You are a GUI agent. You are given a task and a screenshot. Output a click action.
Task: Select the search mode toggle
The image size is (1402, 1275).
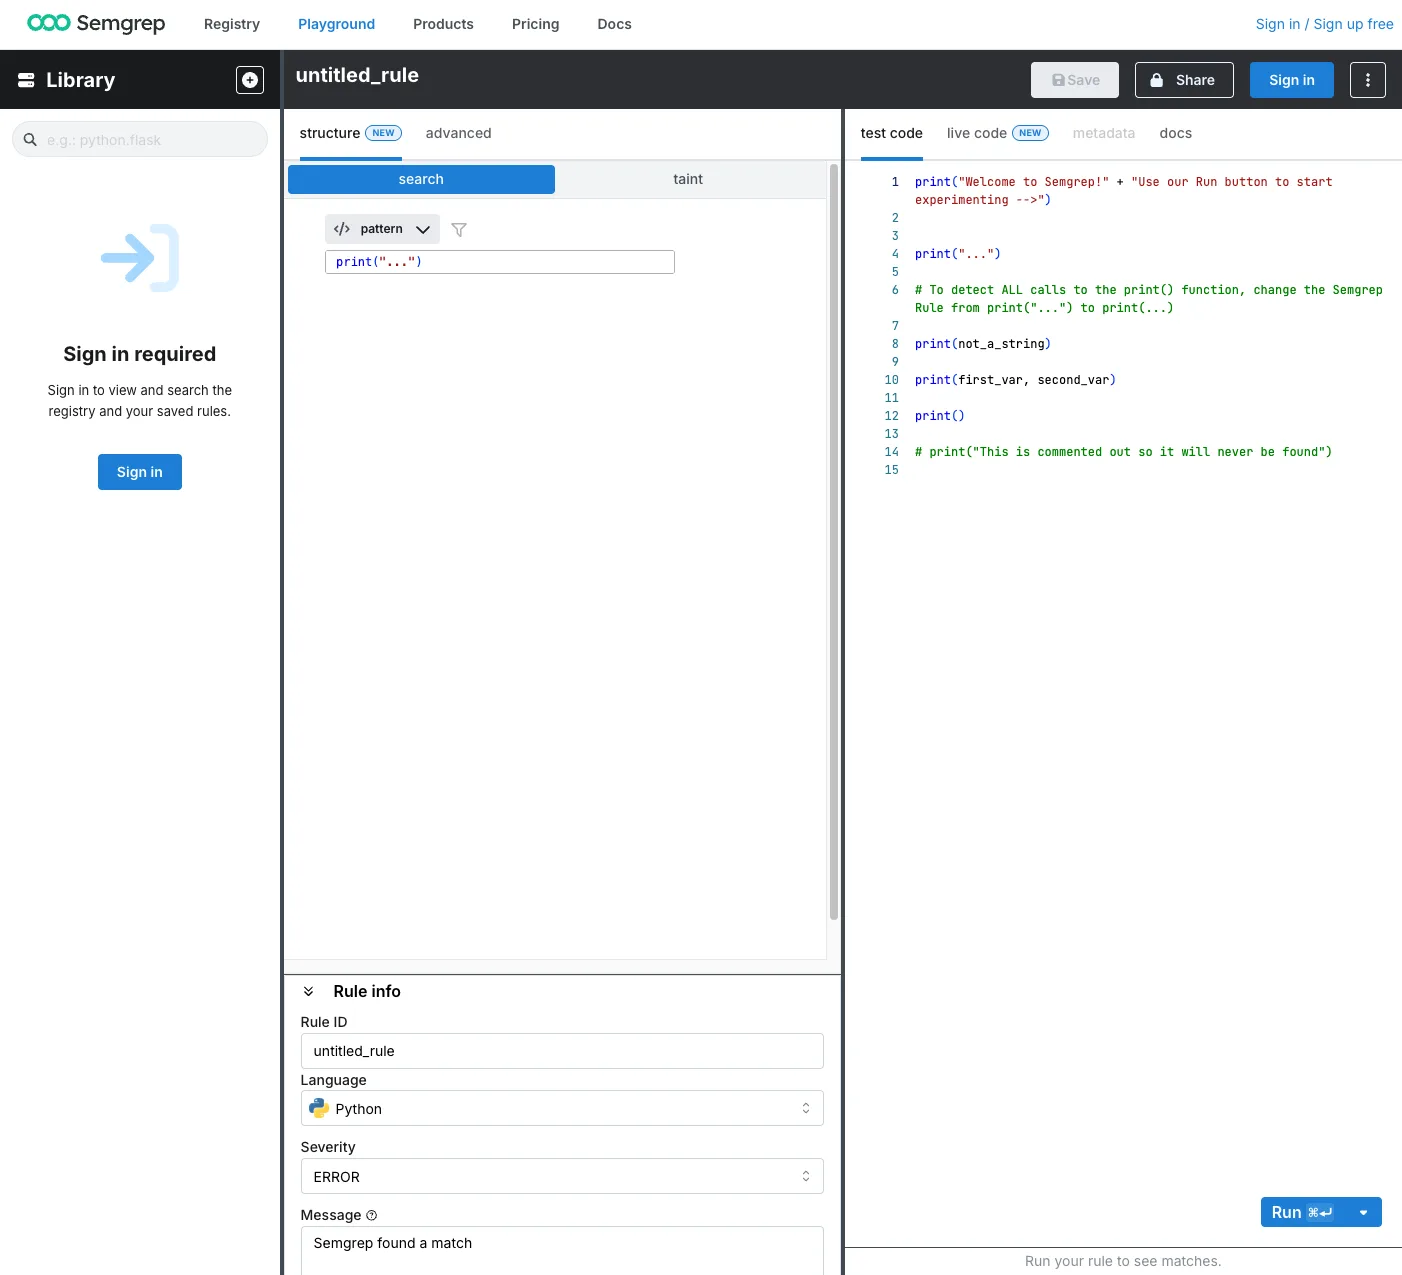pos(421,179)
